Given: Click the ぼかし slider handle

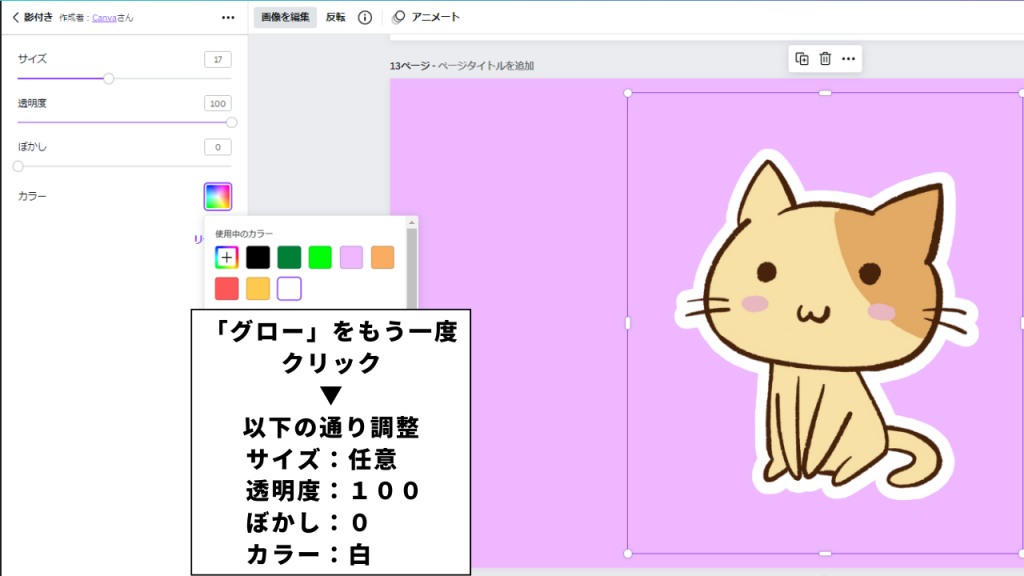Looking at the screenshot, I should 18,166.
